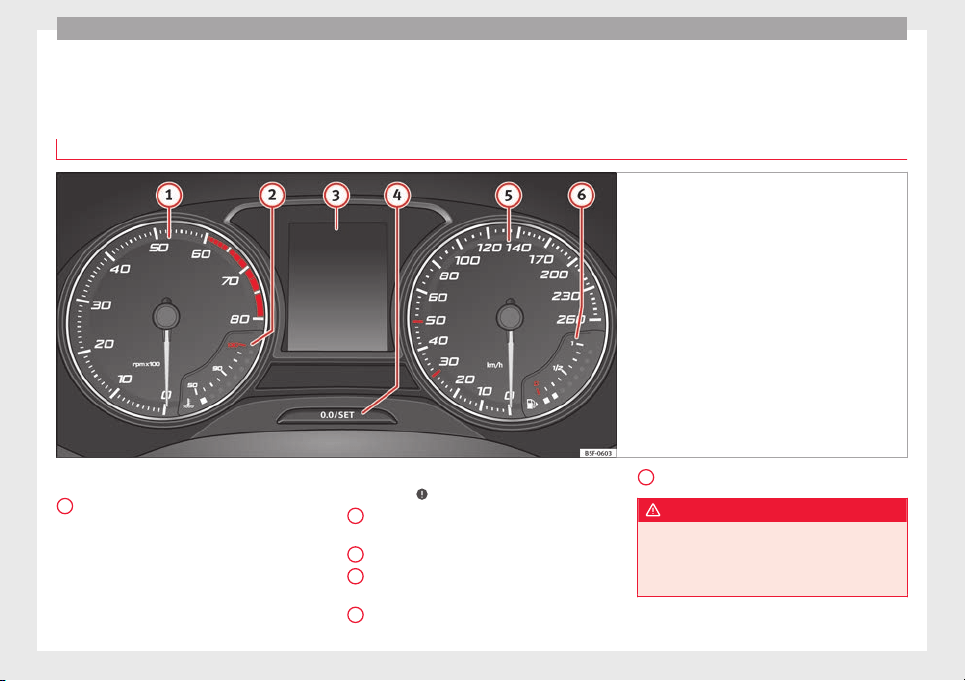This screenshot has height=681, width=965.
Task: Click the coolant temperature thermometer icon
Action: tap(188, 404)
